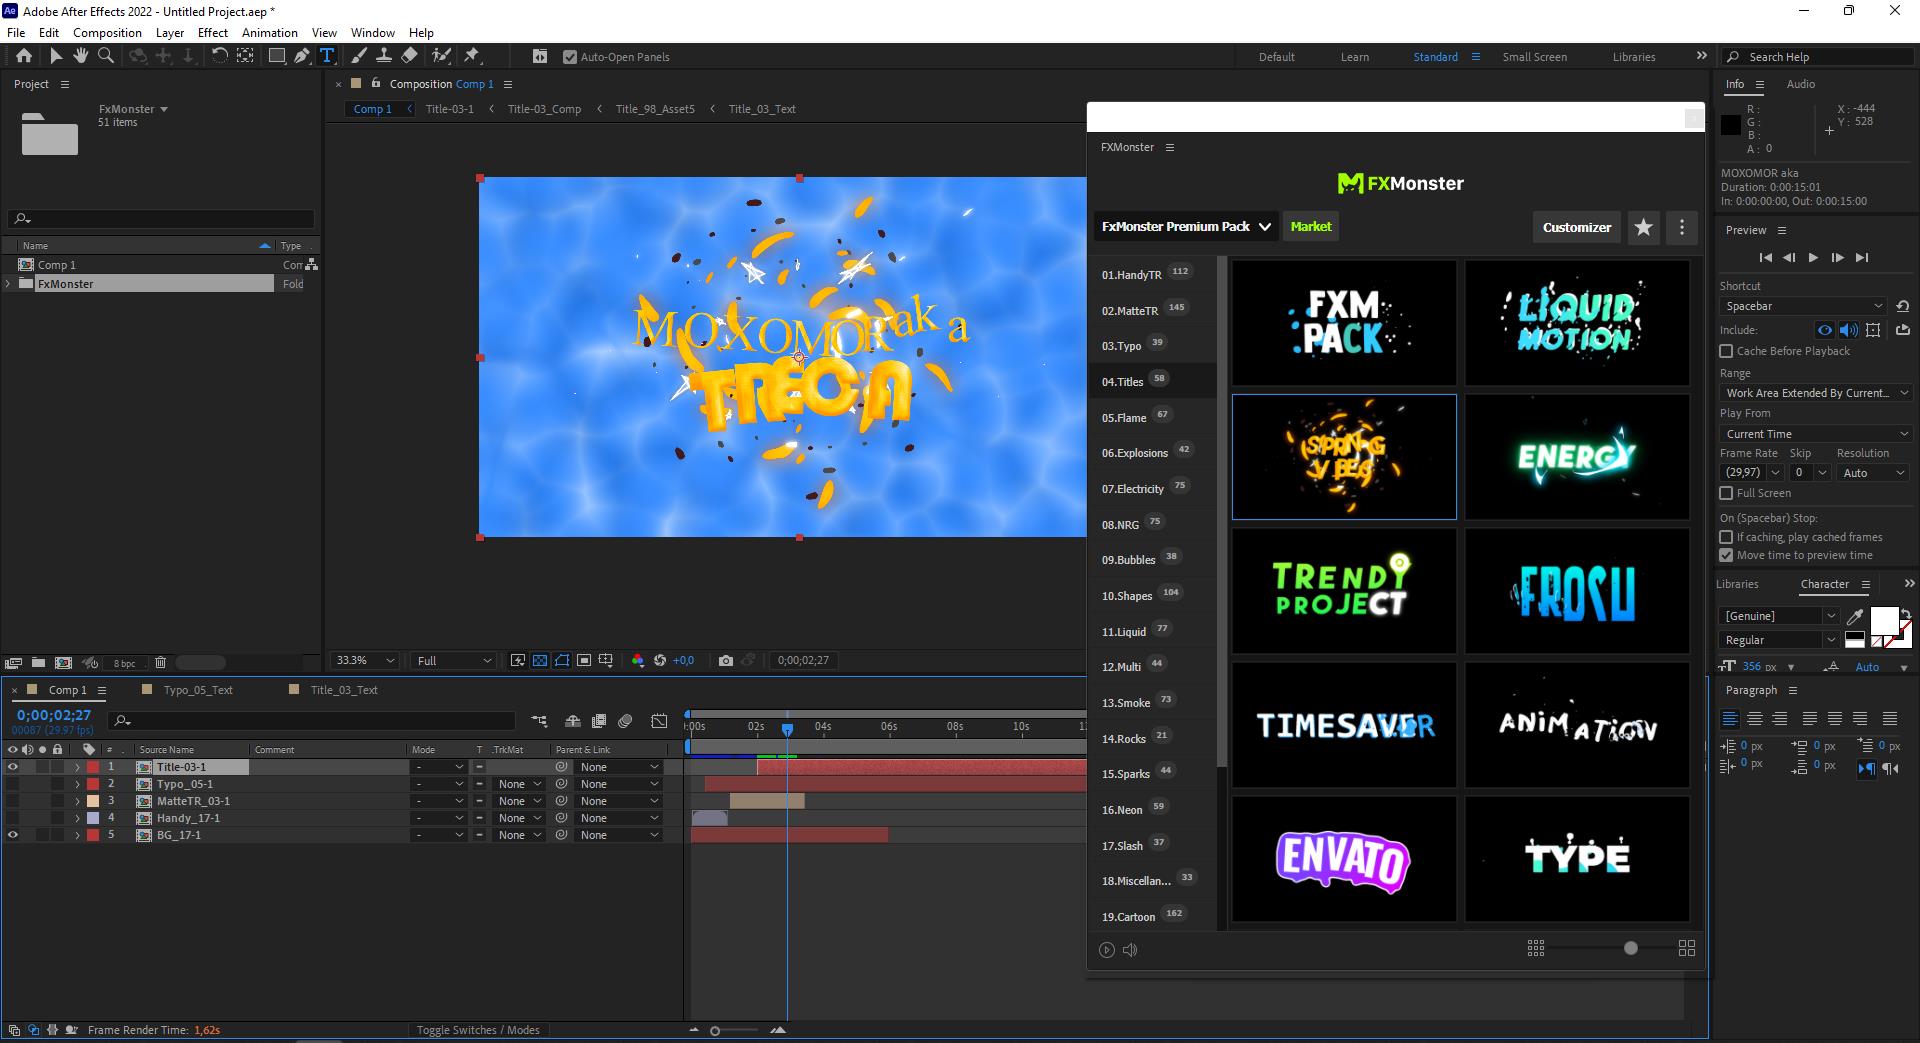Click the star favorites icon in FXMonster
1920x1043 pixels.
click(1643, 227)
